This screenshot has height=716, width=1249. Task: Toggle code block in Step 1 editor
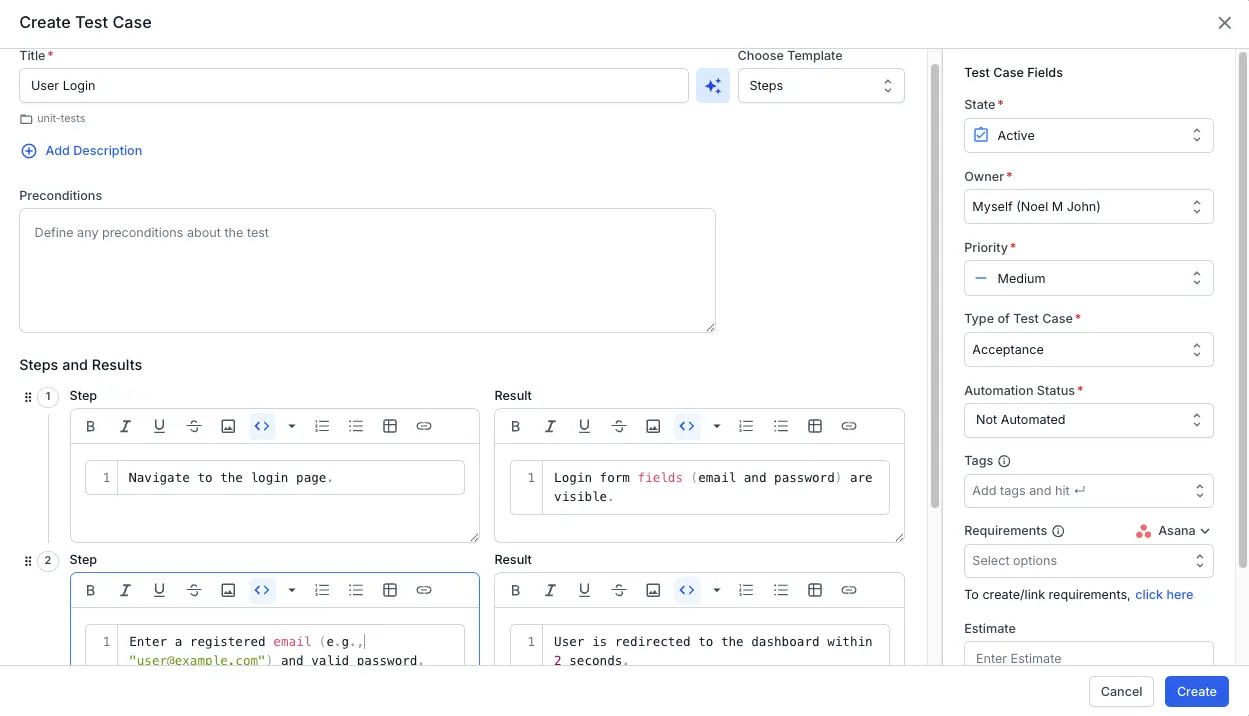point(262,426)
